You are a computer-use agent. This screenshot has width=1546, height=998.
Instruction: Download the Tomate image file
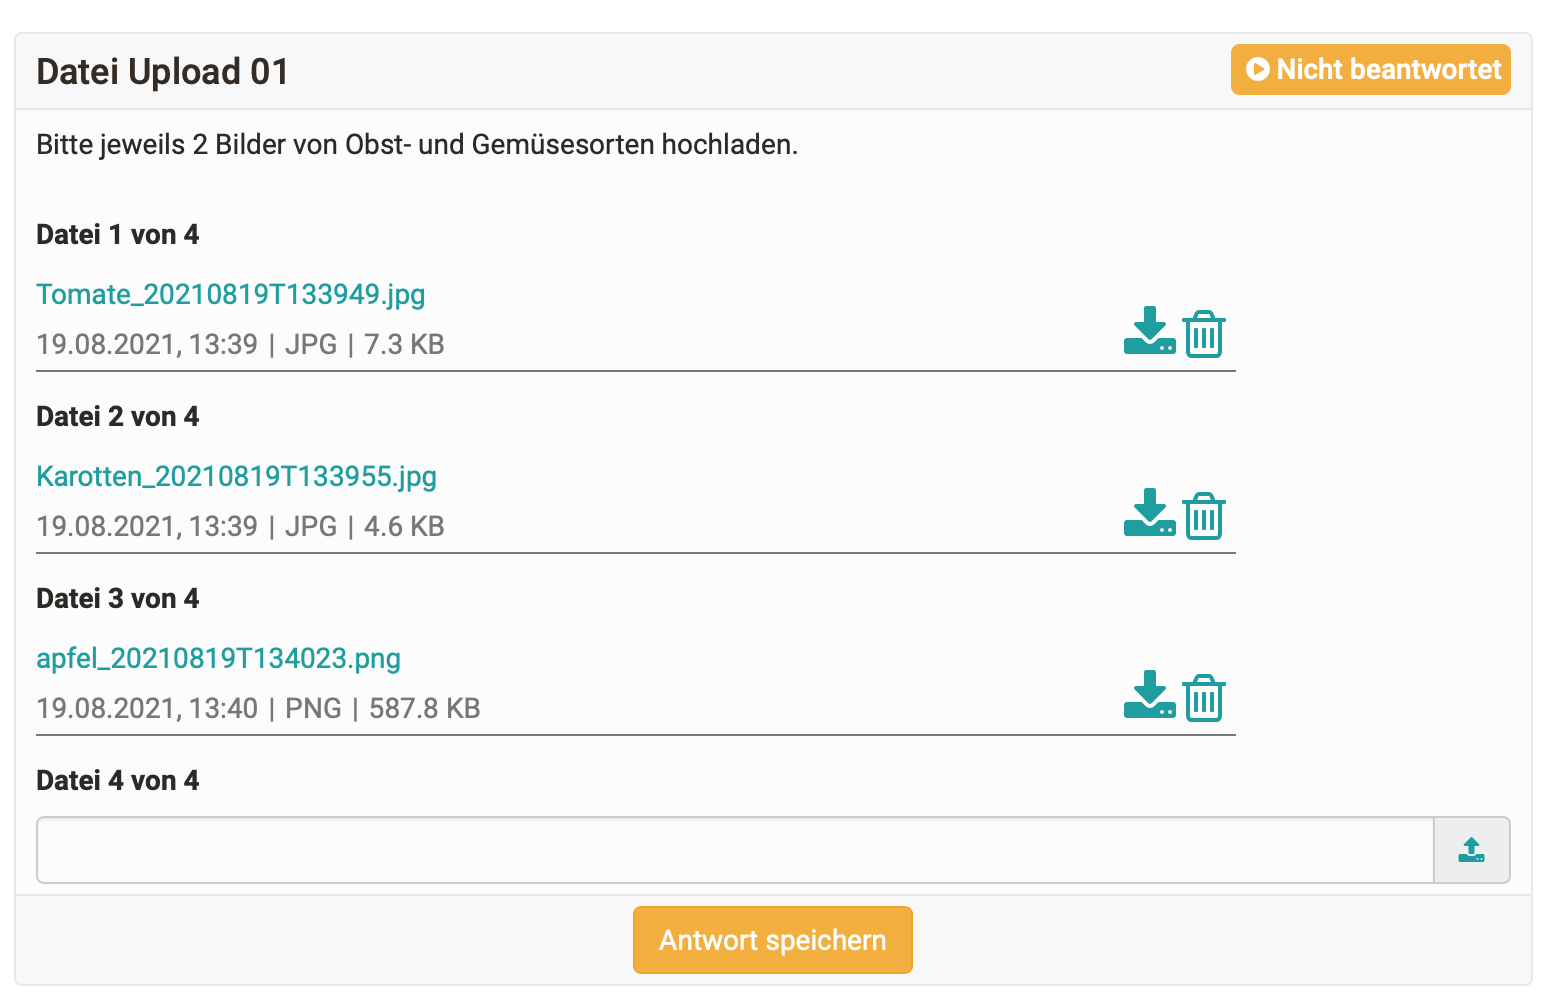(x=1149, y=332)
